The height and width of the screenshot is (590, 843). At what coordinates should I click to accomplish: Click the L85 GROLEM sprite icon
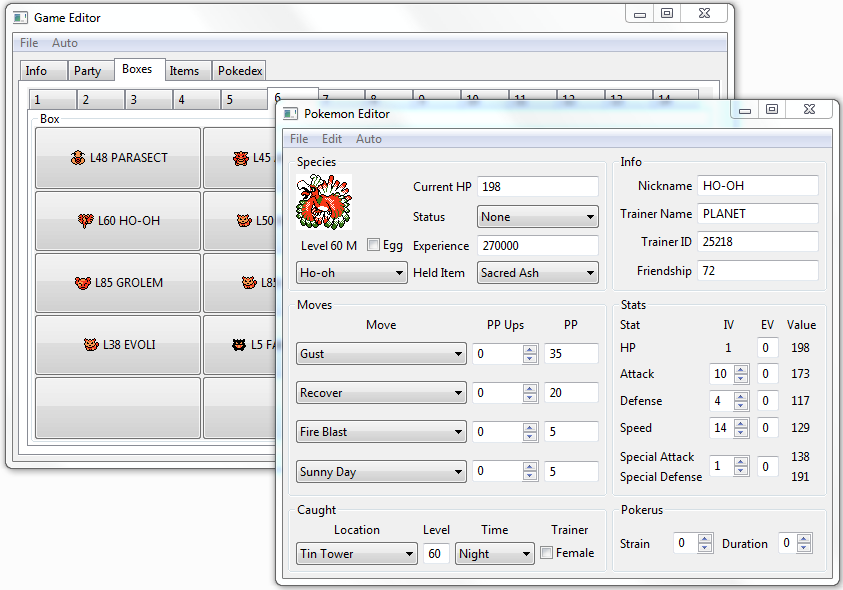tap(83, 282)
